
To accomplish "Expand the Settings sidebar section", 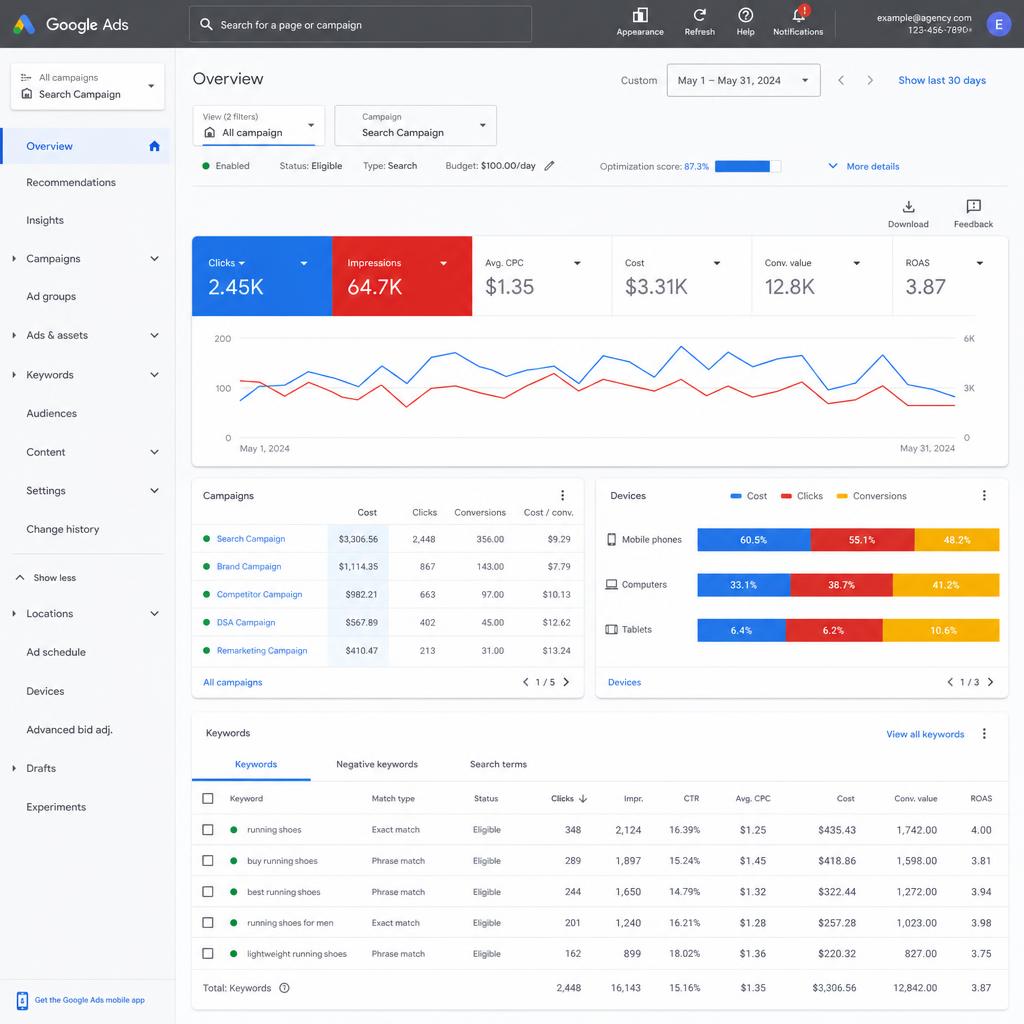I will click(x=154, y=490).
